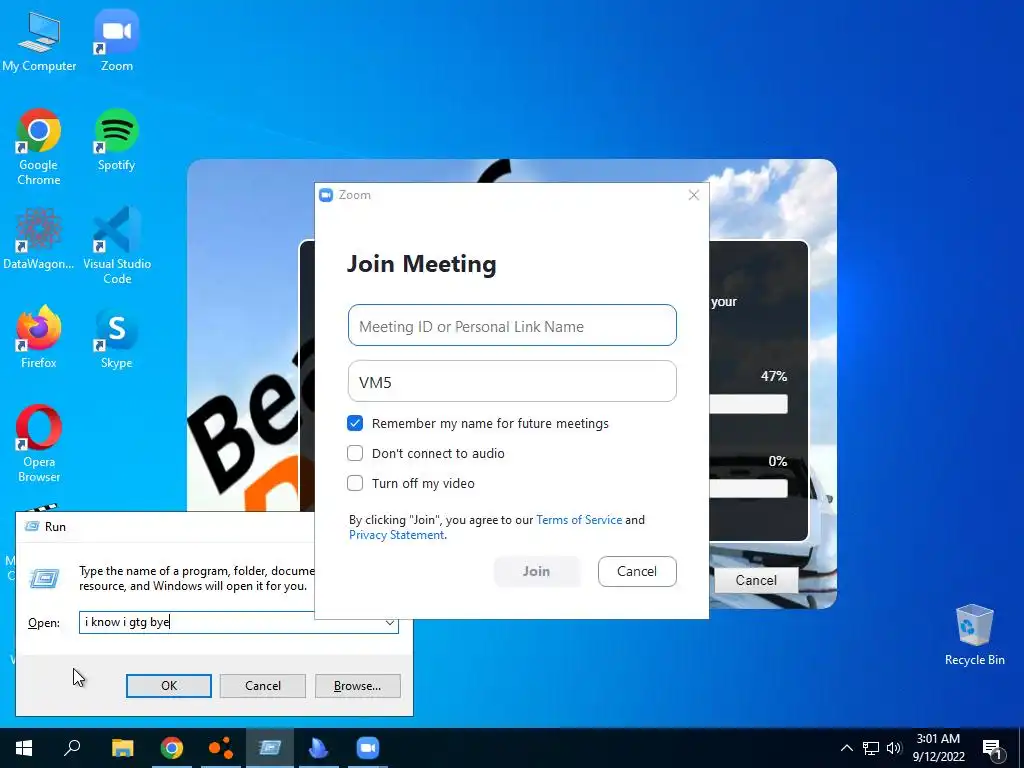
Task: Open the notification center icon
Action: coord(992,749)
